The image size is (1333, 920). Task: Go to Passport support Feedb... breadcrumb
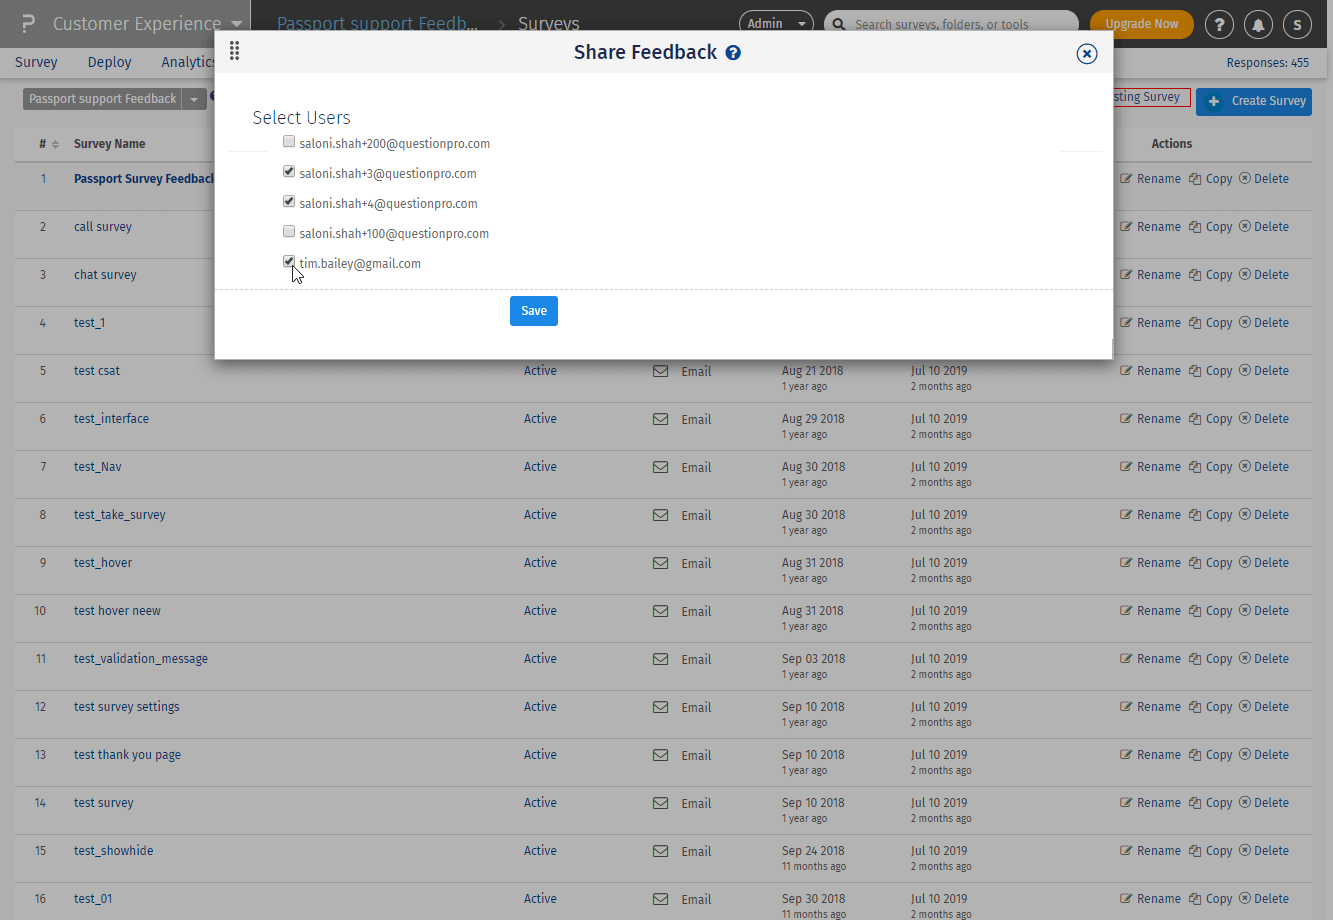(x=377, y=24)
